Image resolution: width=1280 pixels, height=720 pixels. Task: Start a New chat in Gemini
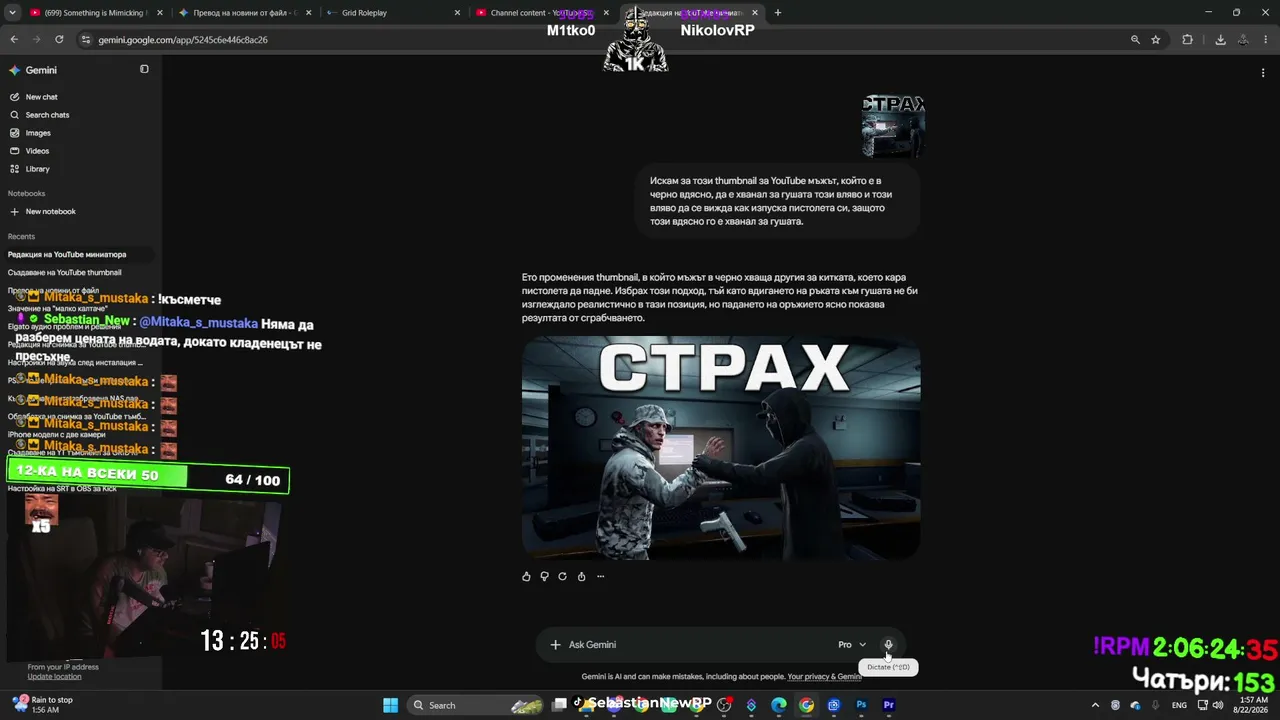[35, 97]
